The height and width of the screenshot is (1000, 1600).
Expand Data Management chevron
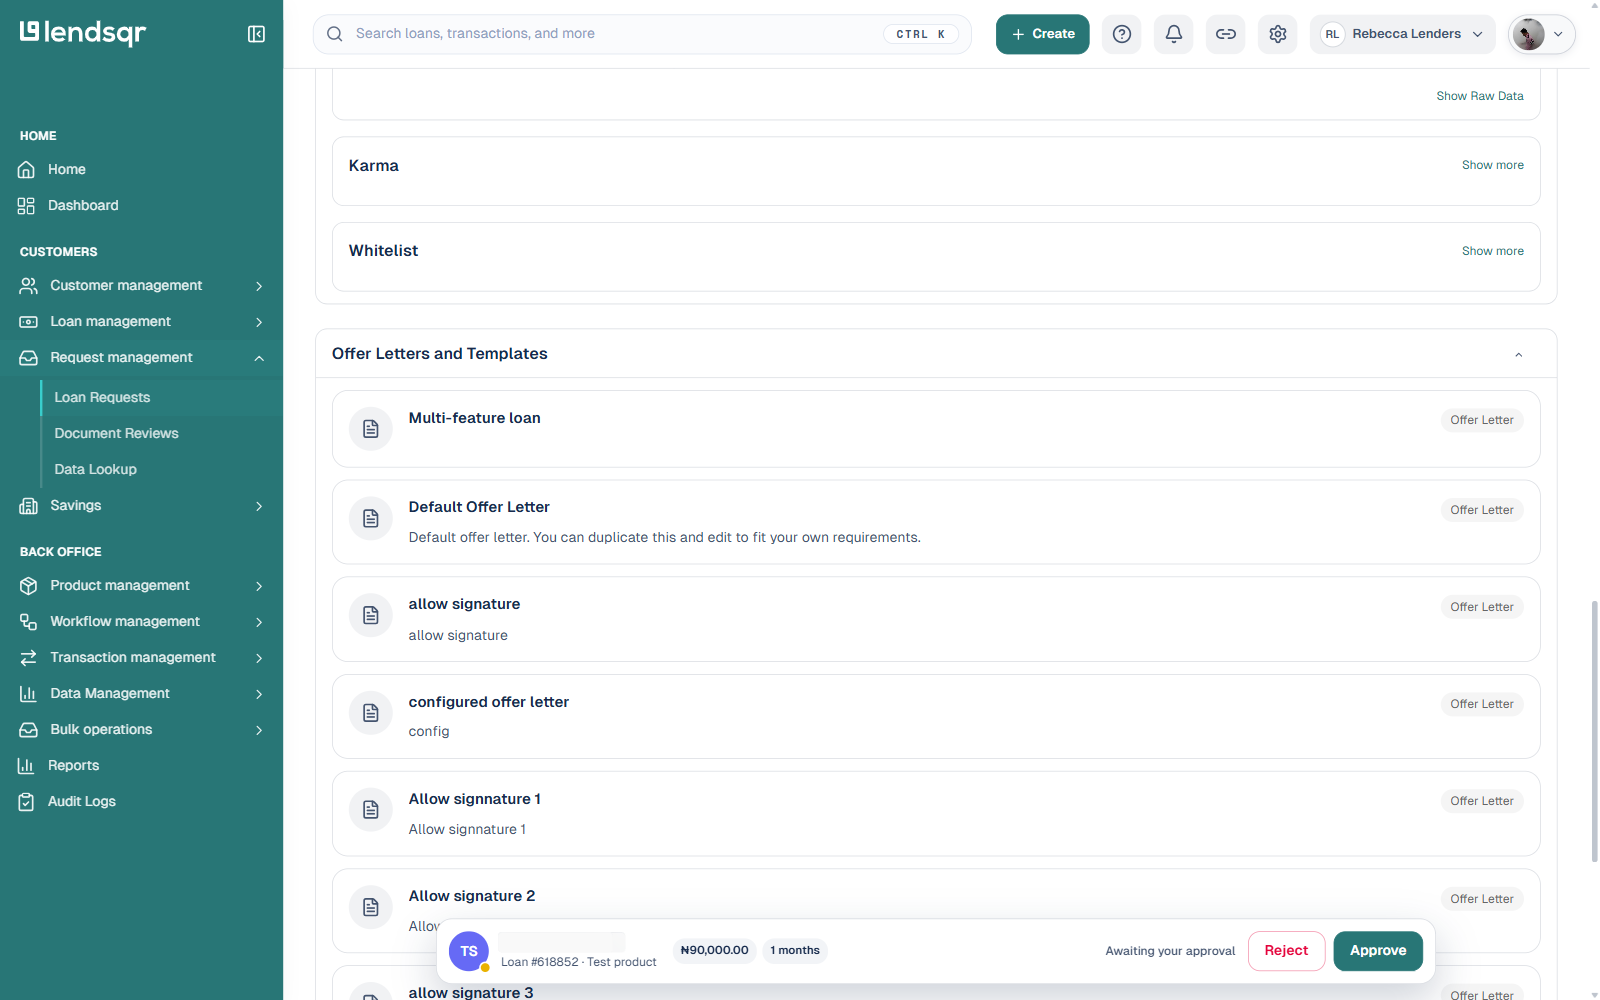[x=259, y=694]
